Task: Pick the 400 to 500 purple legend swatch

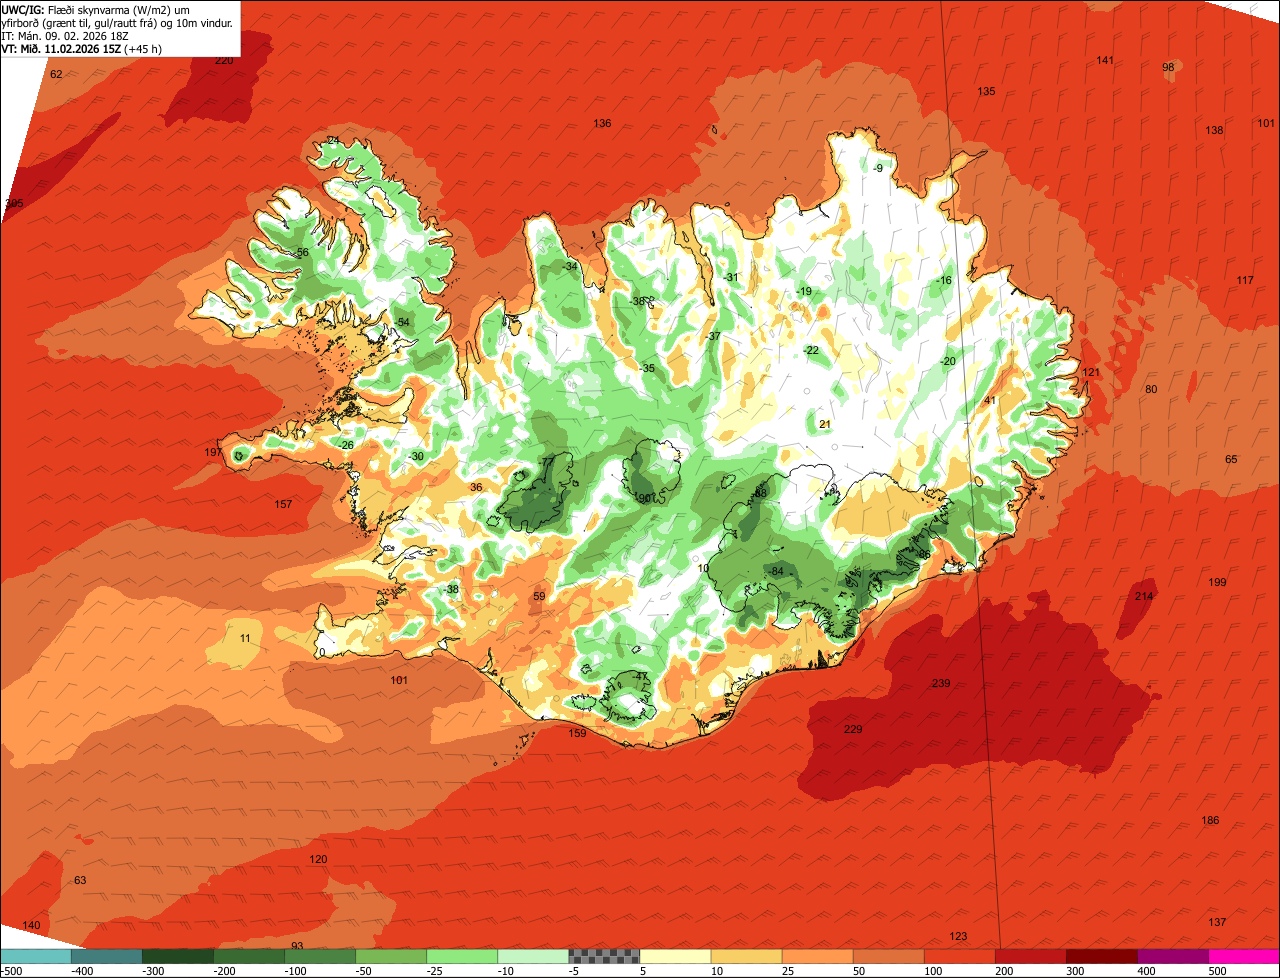Action: coord(1172,956)
